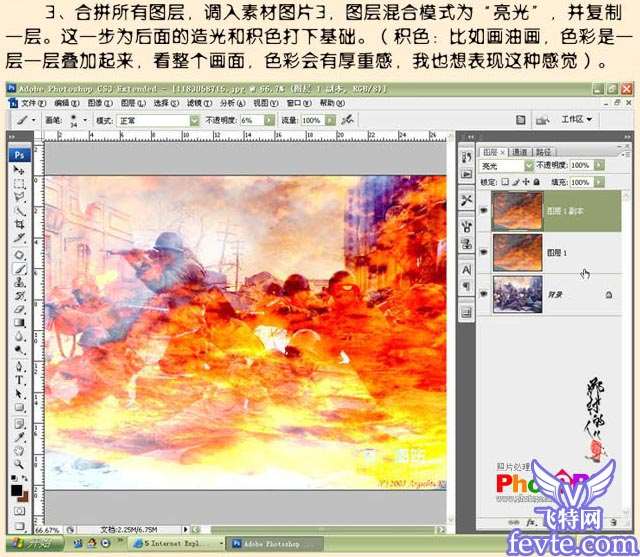Image resolution: width=640 pixels, height=557 pixels.
Task: Click the foreground color swatch
Action: pyautogui.click(x=16, y=490)
